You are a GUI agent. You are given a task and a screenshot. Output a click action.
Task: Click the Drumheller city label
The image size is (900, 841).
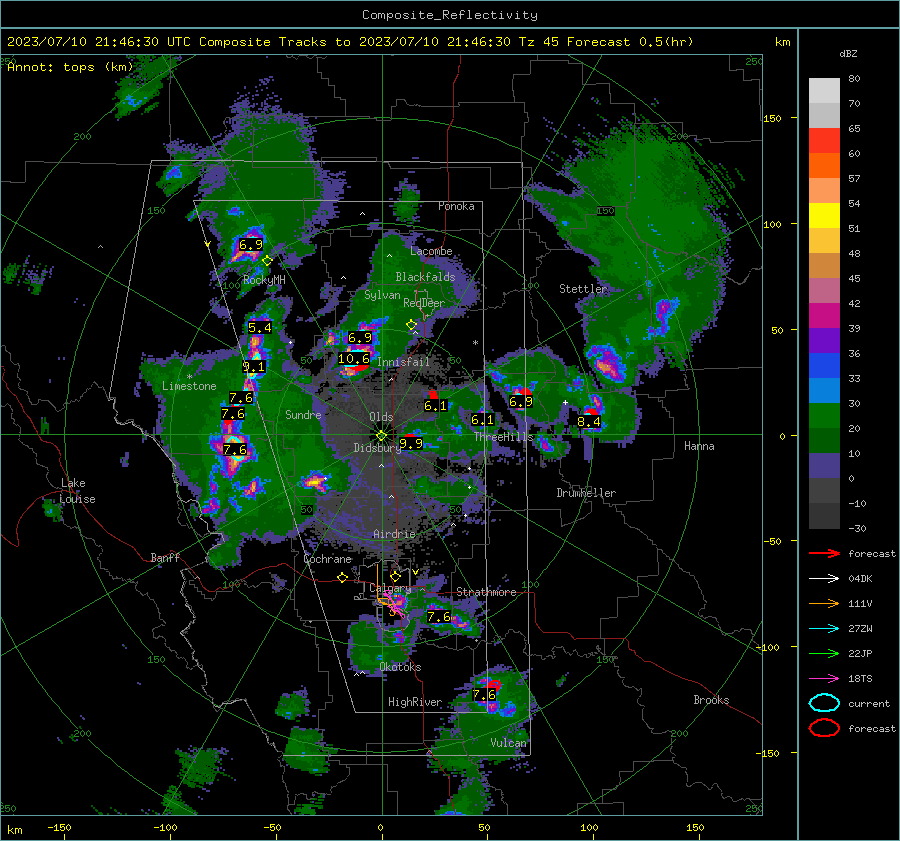coord(586,493)
